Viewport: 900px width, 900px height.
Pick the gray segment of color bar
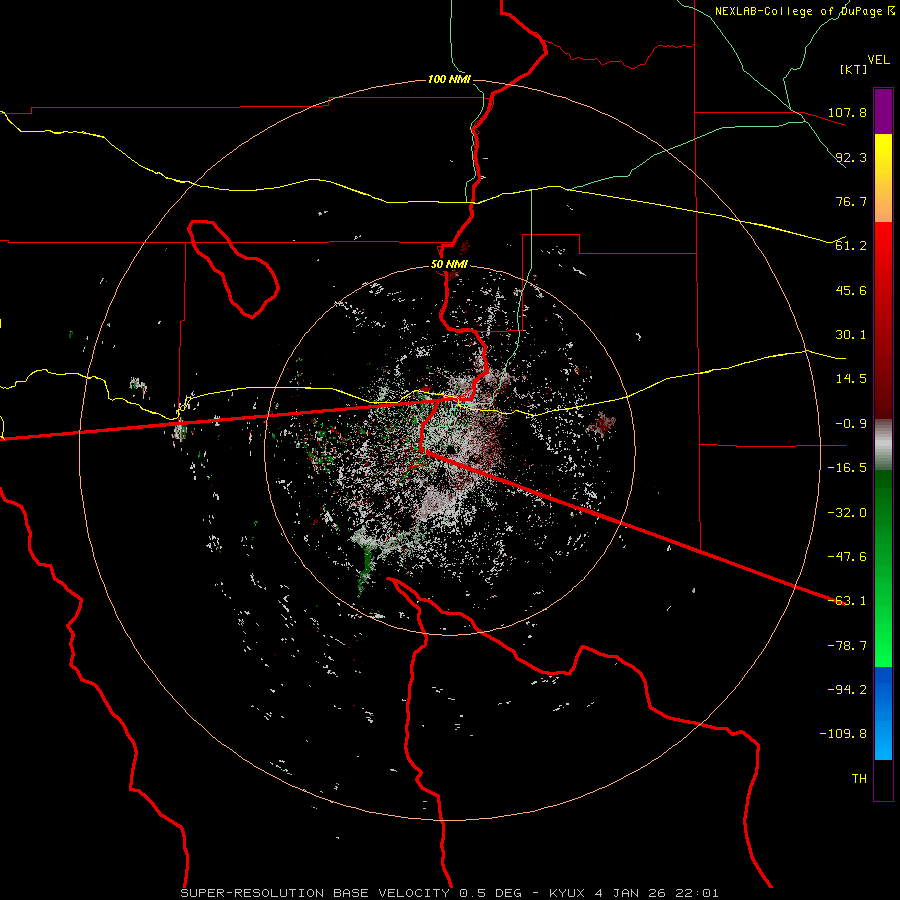click(x=883, y=444)
